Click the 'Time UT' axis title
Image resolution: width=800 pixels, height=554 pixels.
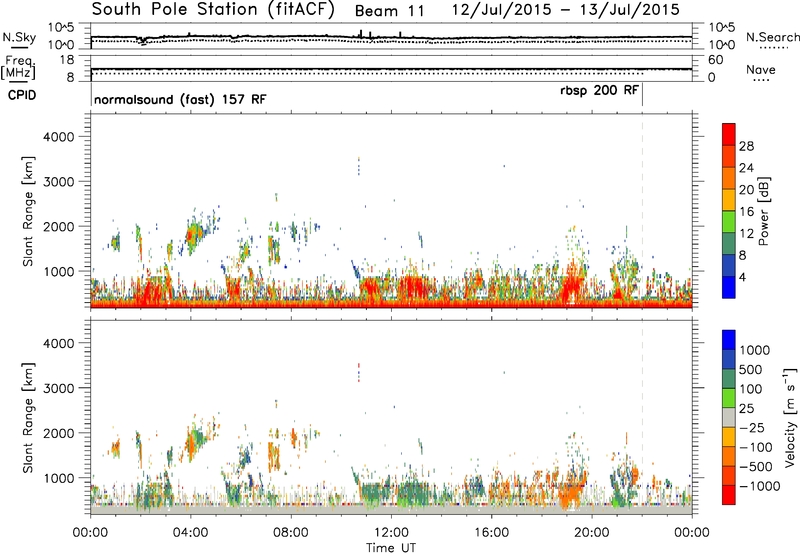[391, 548]
